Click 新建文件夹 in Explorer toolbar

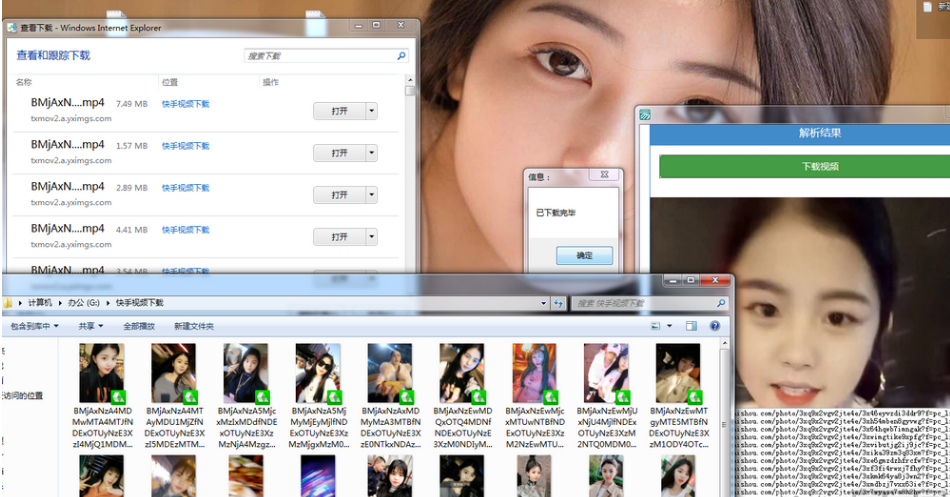coord(194,326)
